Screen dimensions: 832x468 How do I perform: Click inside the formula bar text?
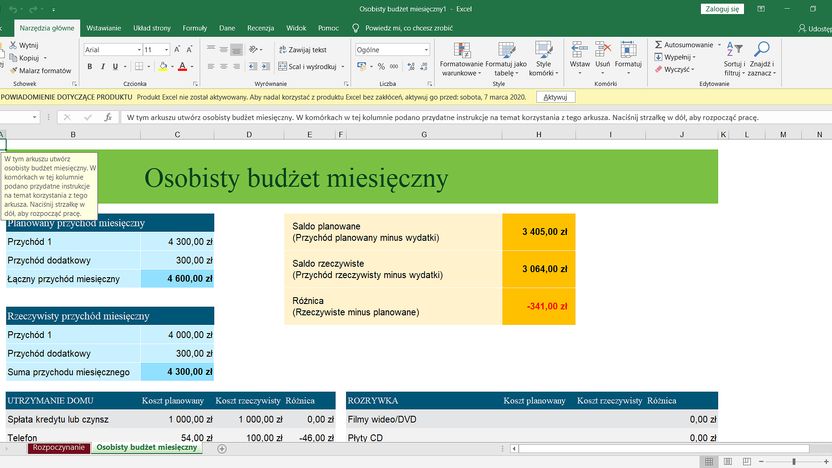point(443,117)
